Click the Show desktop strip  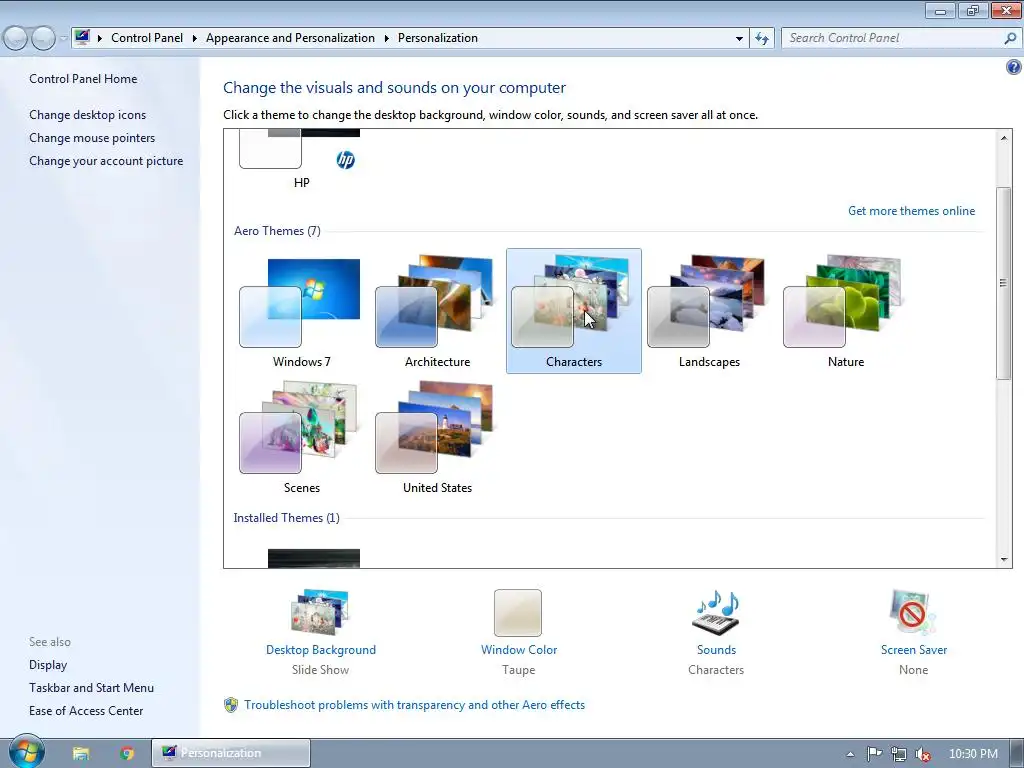click(x=1017, y=754)
